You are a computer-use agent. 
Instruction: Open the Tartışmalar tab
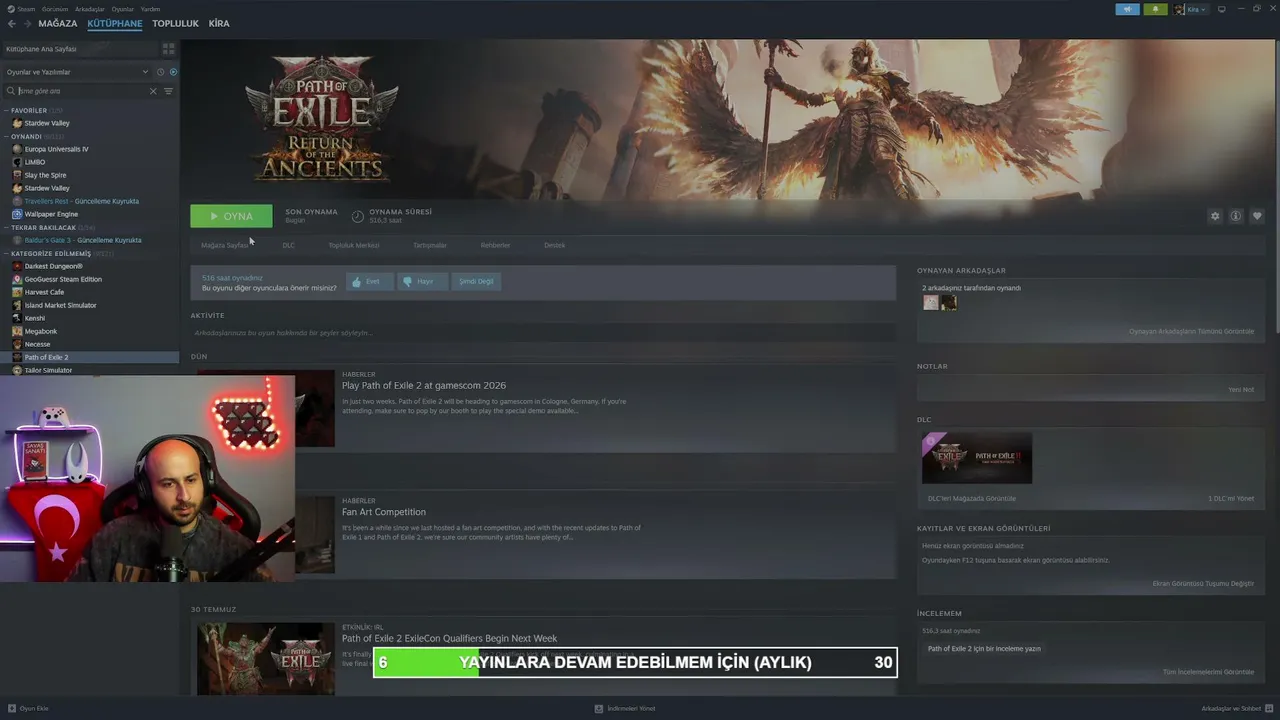pos(430,245)
